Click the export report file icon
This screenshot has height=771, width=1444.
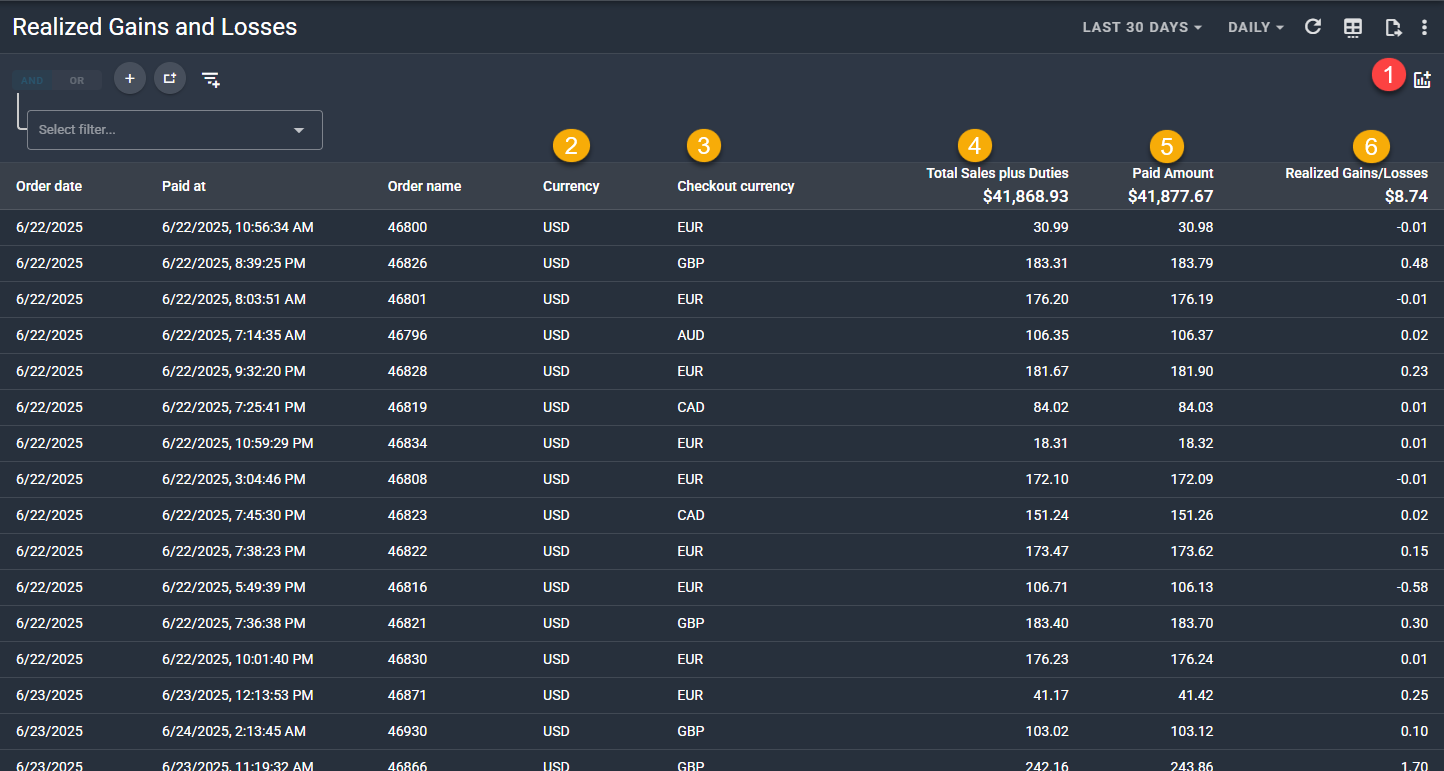(x=1393, y=27)
